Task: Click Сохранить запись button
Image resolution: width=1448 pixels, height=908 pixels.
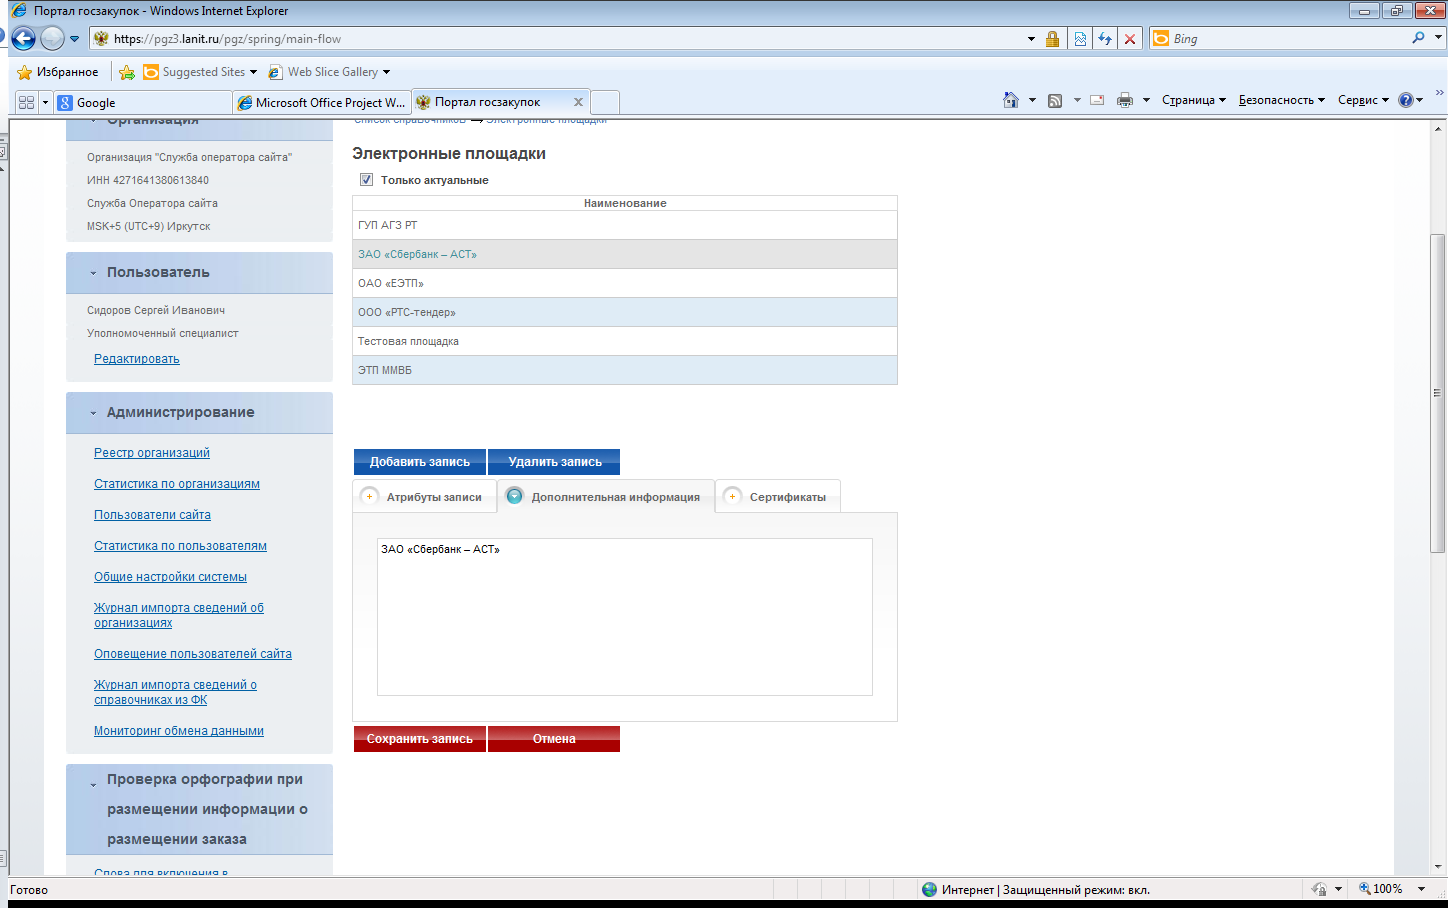Action: (x=420, y=739)
